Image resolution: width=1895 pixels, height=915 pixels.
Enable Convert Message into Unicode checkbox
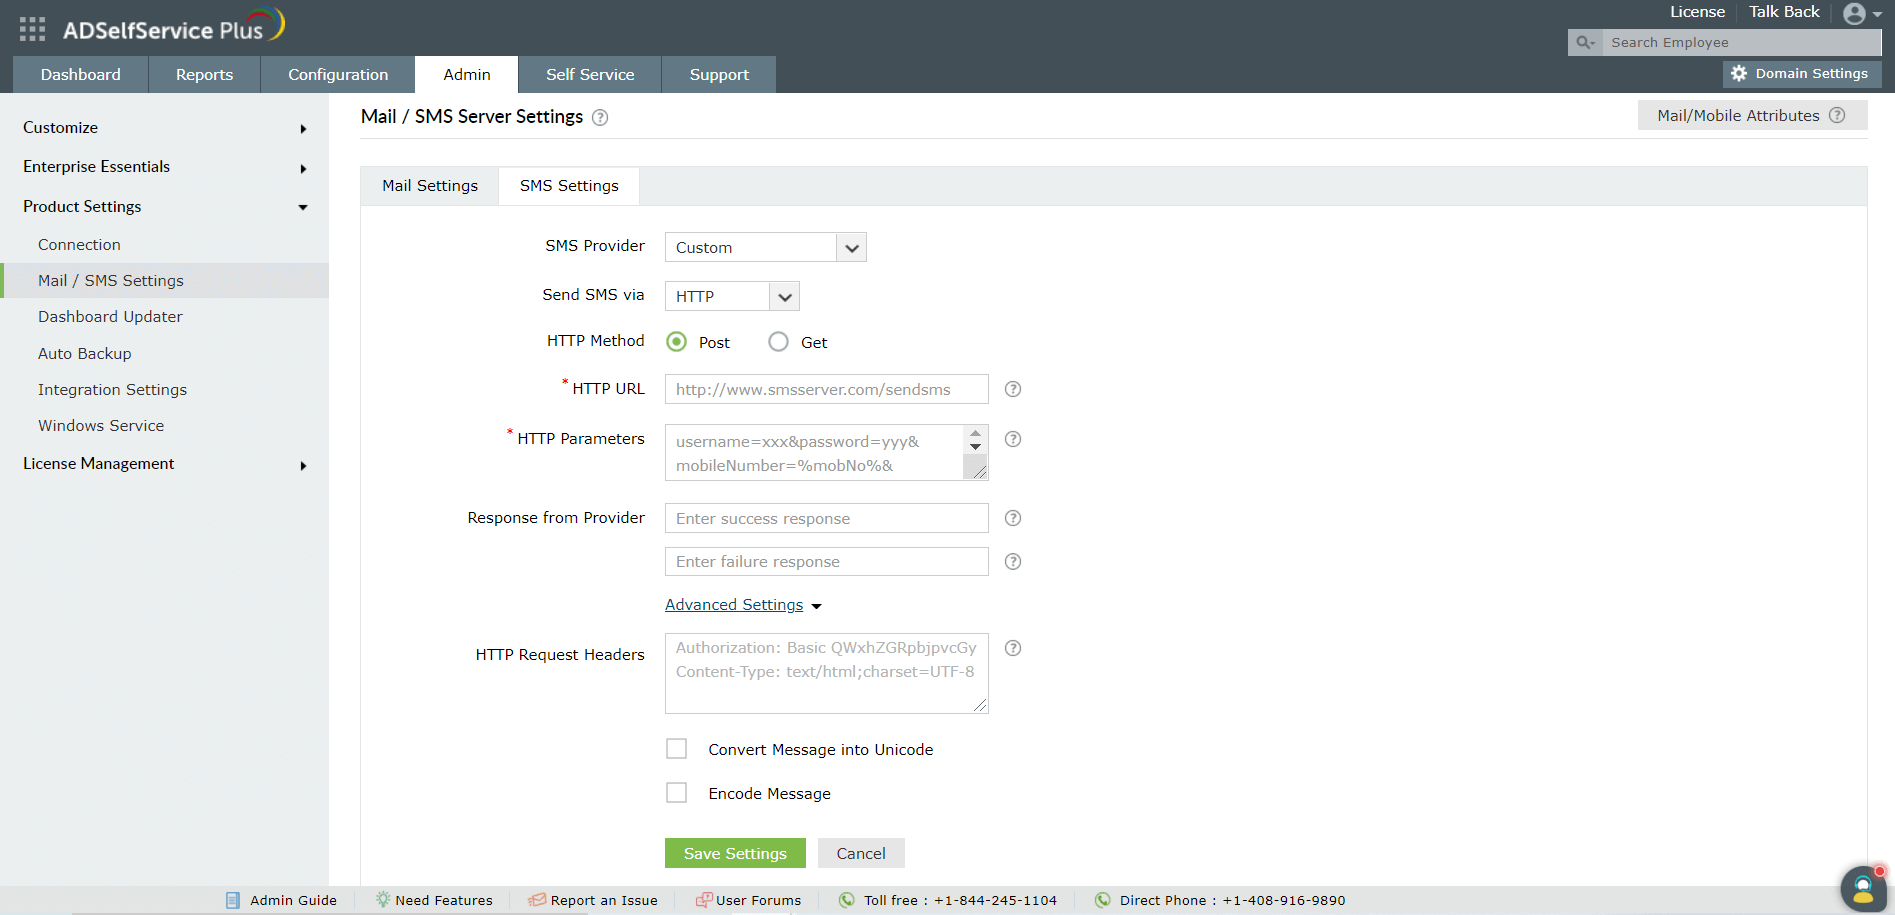click(x=677, y=749)
